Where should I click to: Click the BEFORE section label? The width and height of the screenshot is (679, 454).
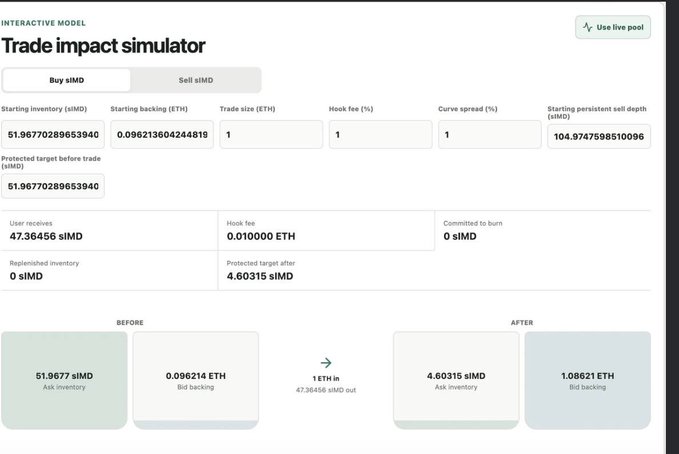pos(130,323)
